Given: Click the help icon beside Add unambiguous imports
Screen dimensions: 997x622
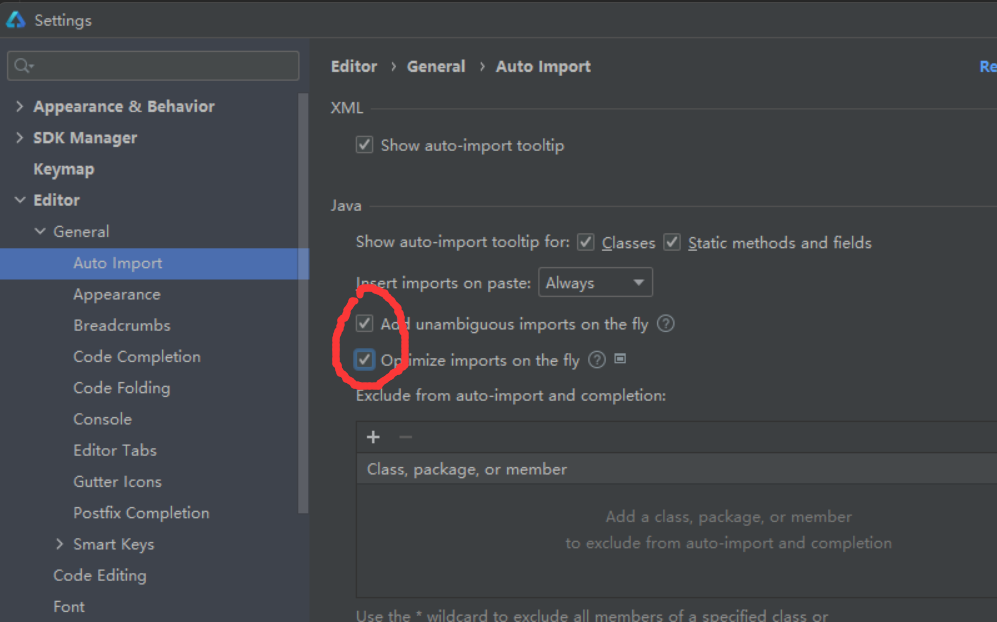Looking at the screenshot, I should [x=666, y=324].
